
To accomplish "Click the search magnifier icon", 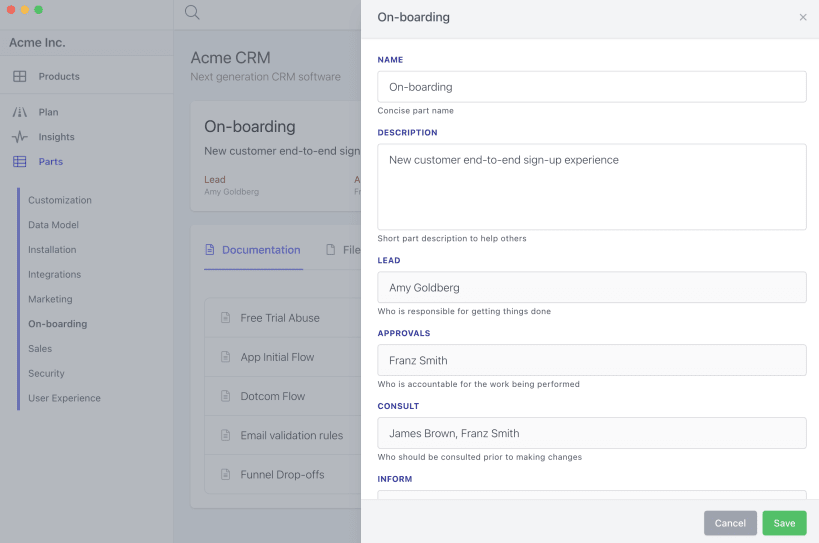I will (x=192, y=13).
